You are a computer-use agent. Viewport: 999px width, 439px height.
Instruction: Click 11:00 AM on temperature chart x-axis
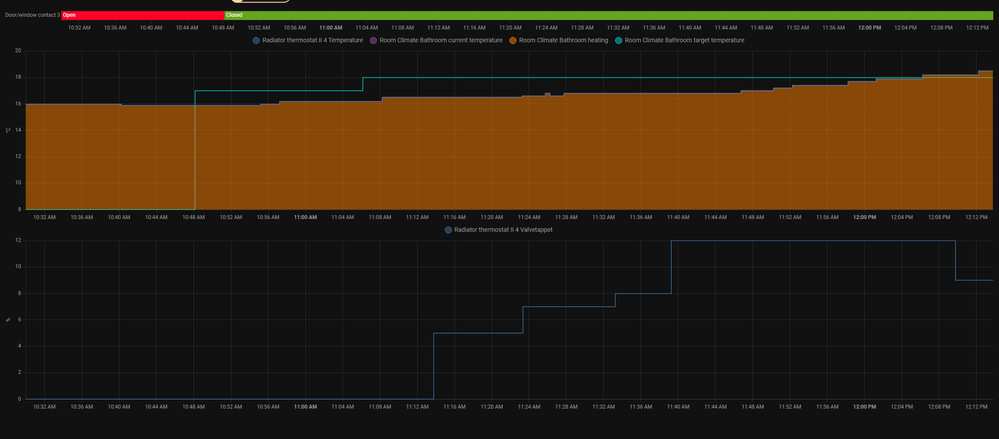click(x=306, y=216)
